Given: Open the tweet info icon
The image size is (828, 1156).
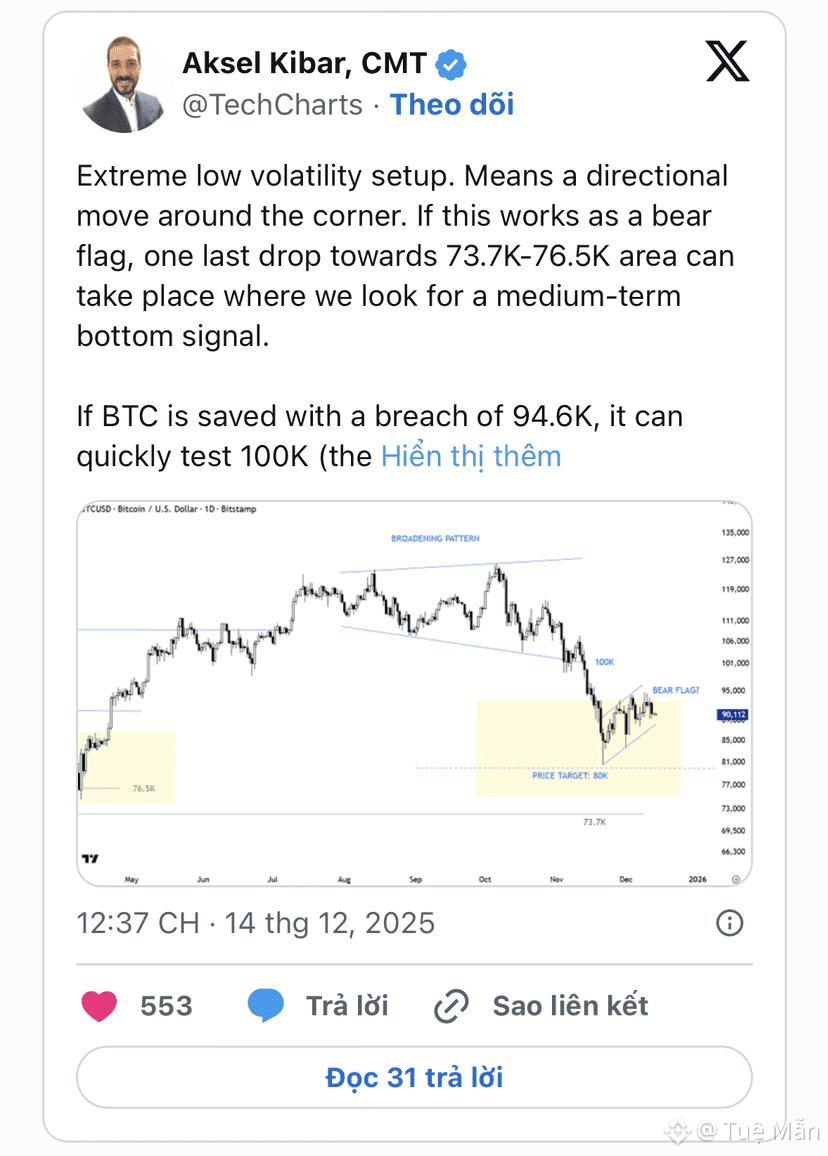Looking at the screenshot, I should tap(730, 922).
